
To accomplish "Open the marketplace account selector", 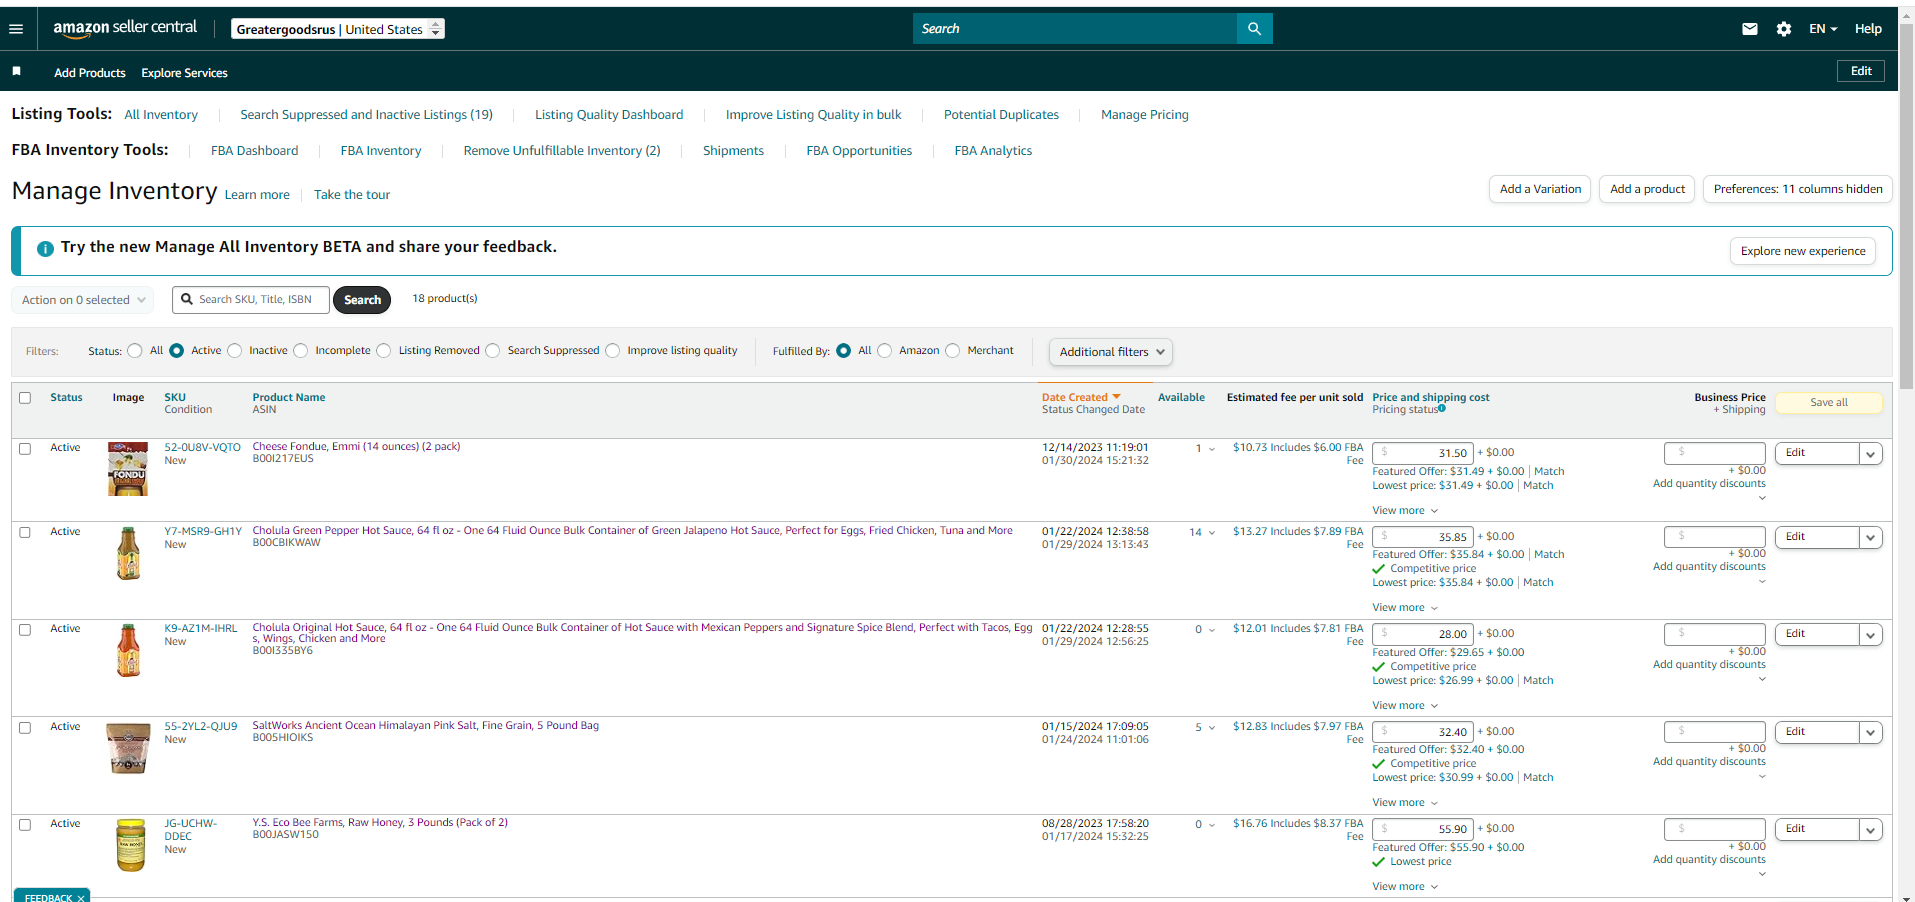I will (x=338, y=29).
